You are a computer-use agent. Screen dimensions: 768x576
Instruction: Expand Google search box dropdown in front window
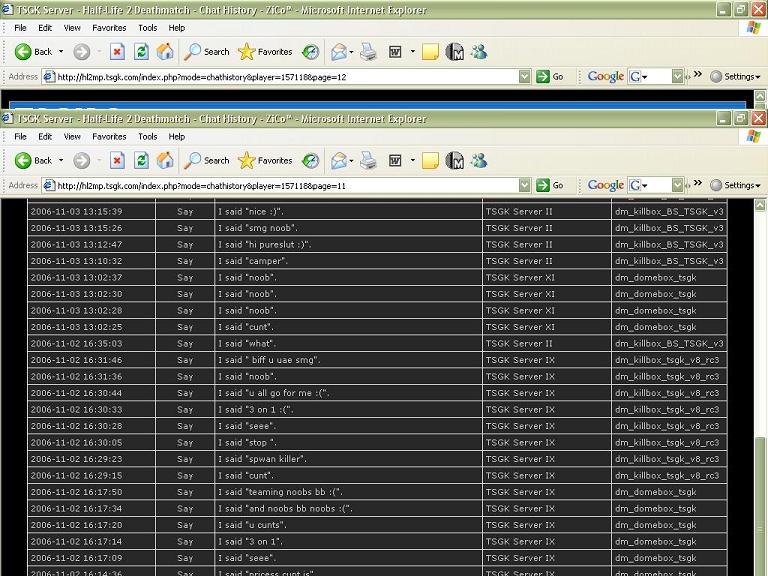(x=677, y=185)
